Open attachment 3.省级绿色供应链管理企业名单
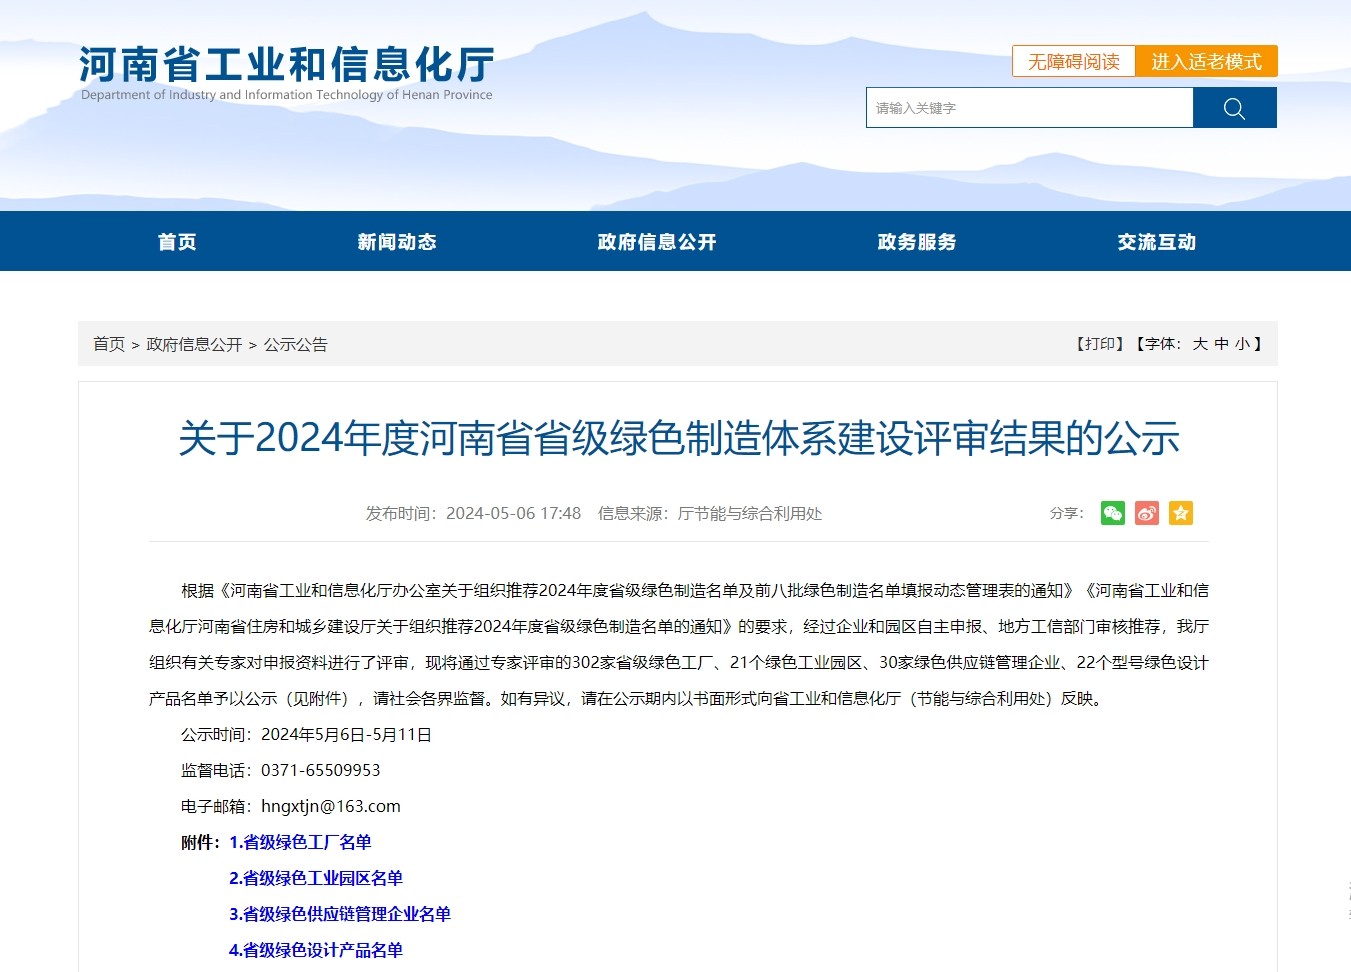1351x972 pixels. click(340, 914)
